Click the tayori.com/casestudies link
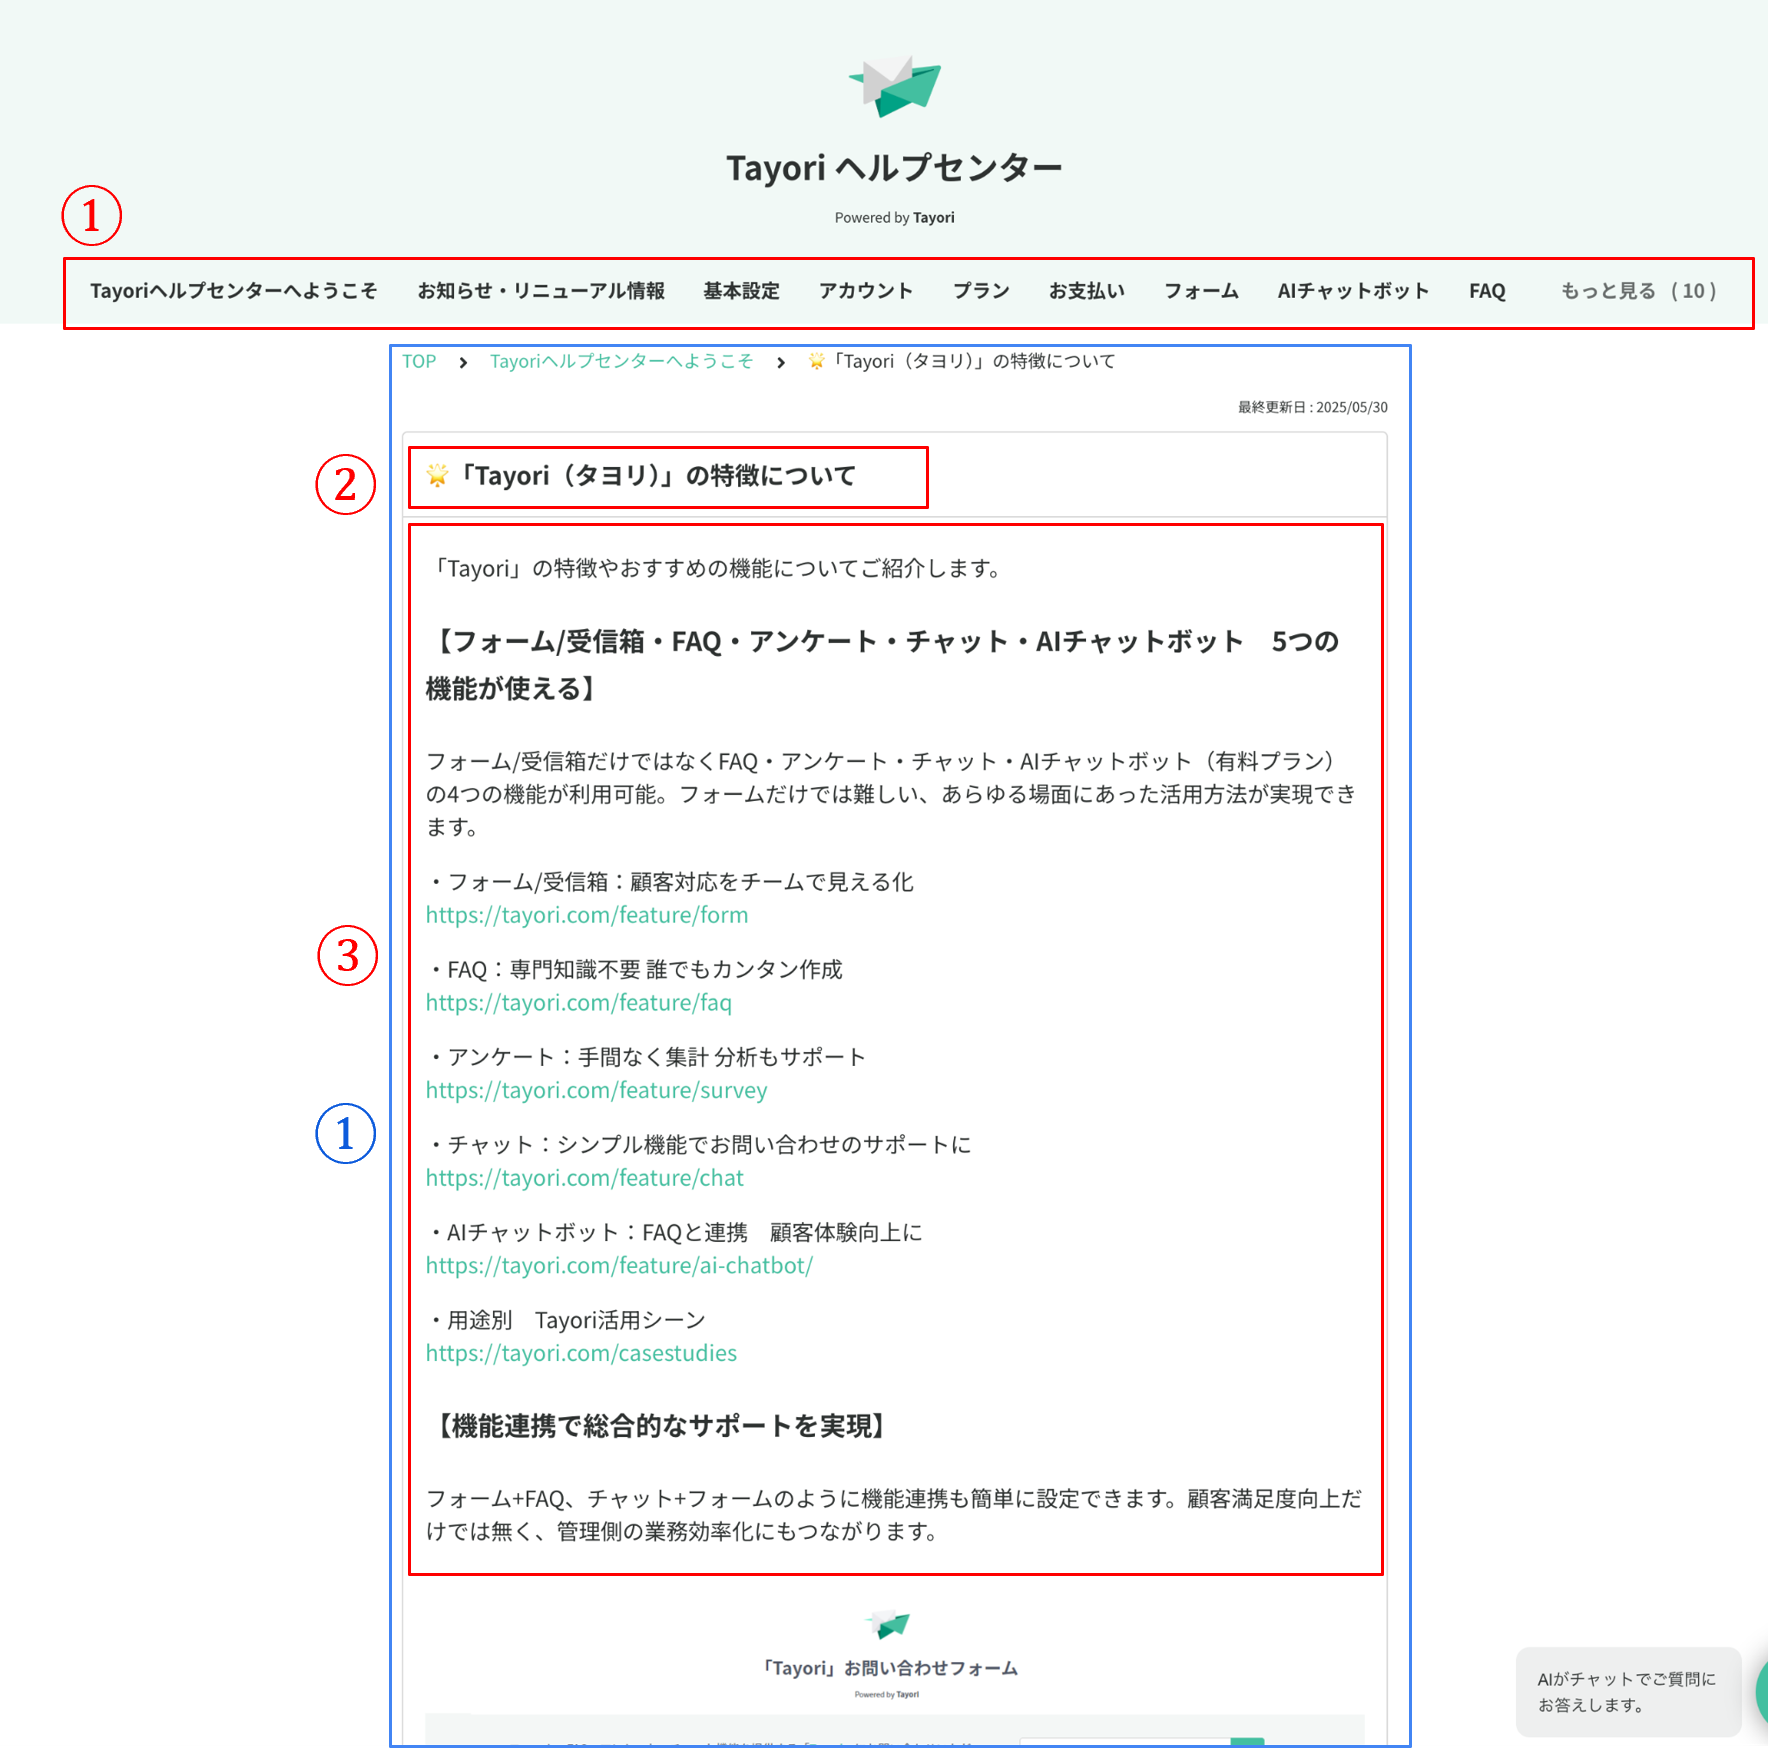Image resolution: width=1768 pixels, height=1748 pixels. coord(580,1353)
